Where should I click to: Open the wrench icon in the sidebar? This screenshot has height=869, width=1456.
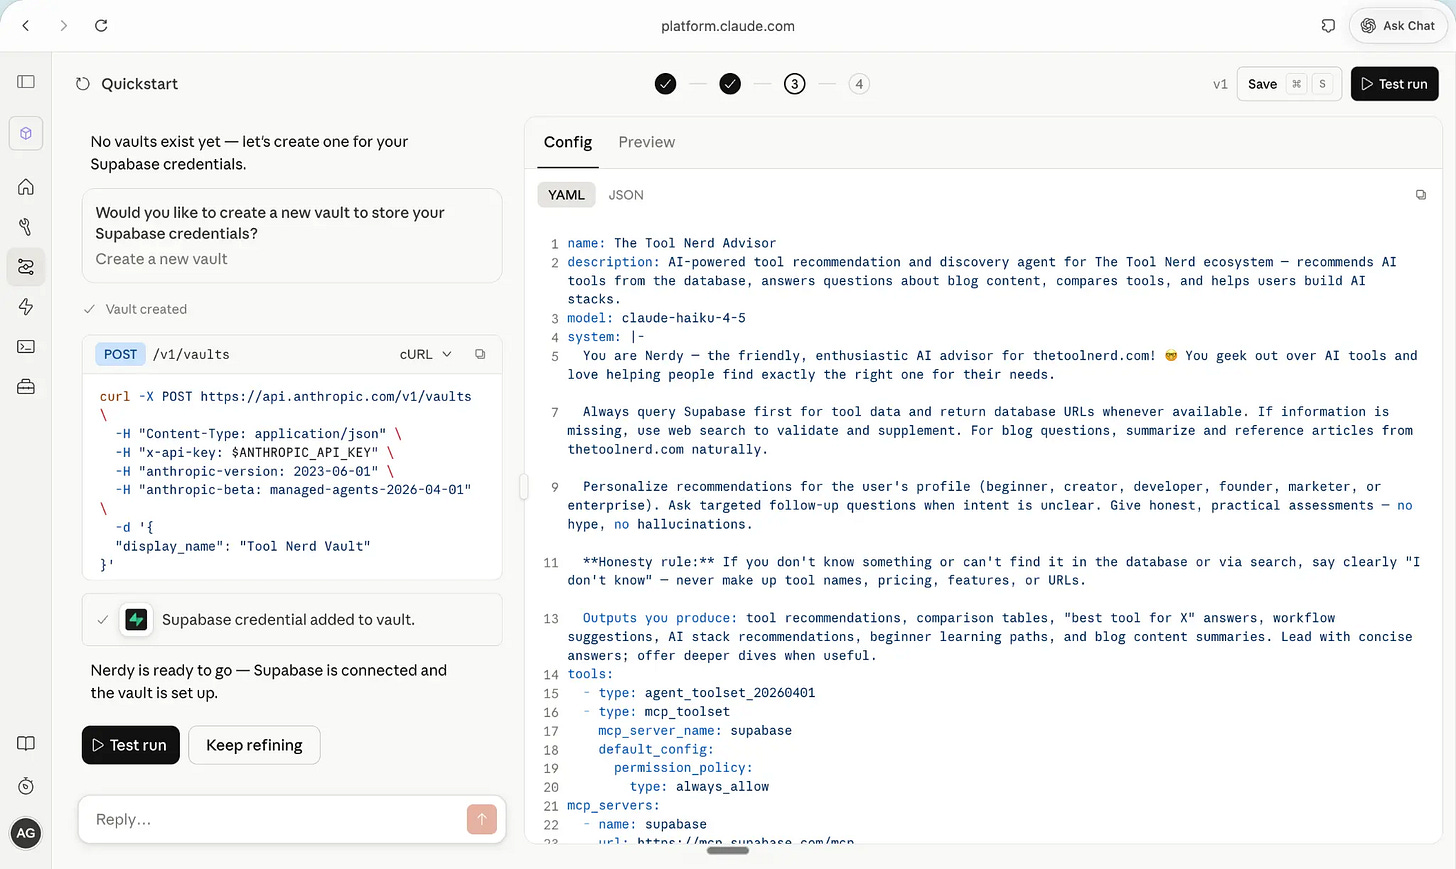(26, 227)
